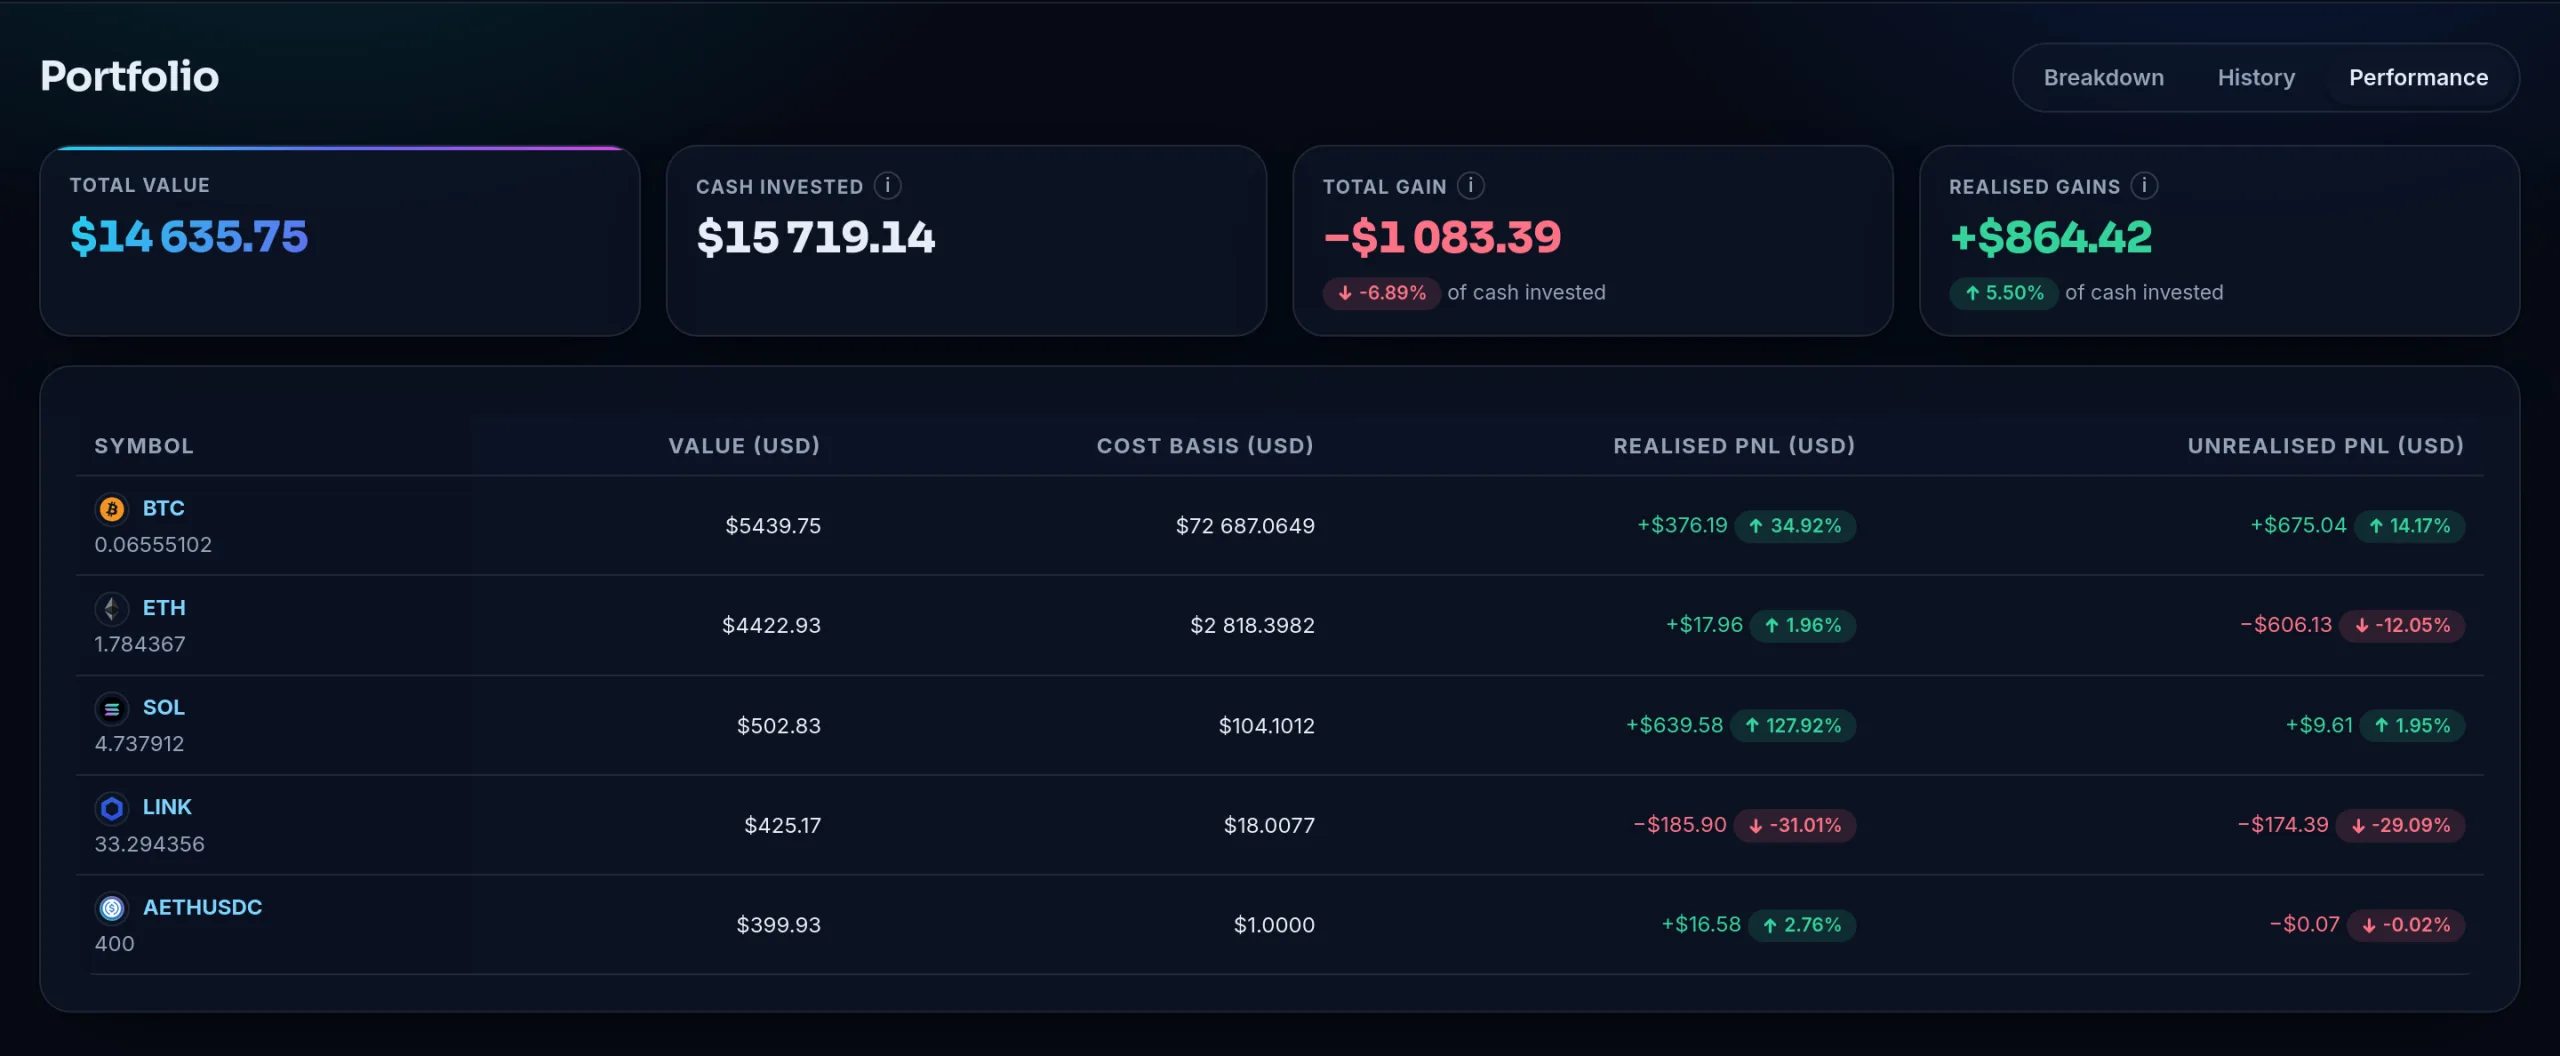Click the BTC quantity 0.06555102
The image size is (2560, 1056).
pyautogui.click(x=153, y=545)
